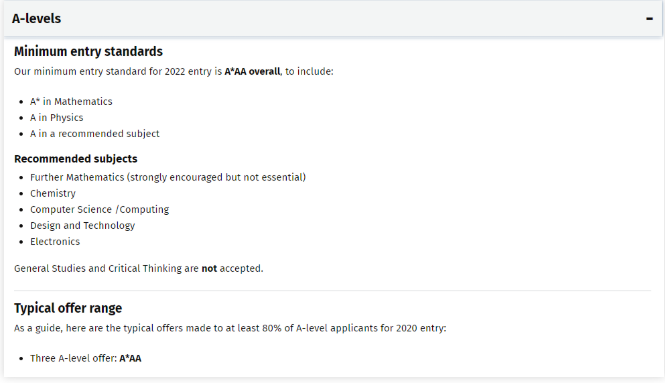665x383 pixels.
Task: Click the Recommended subjects subheading
Action: pyautogui.click(x=76, y=159)
